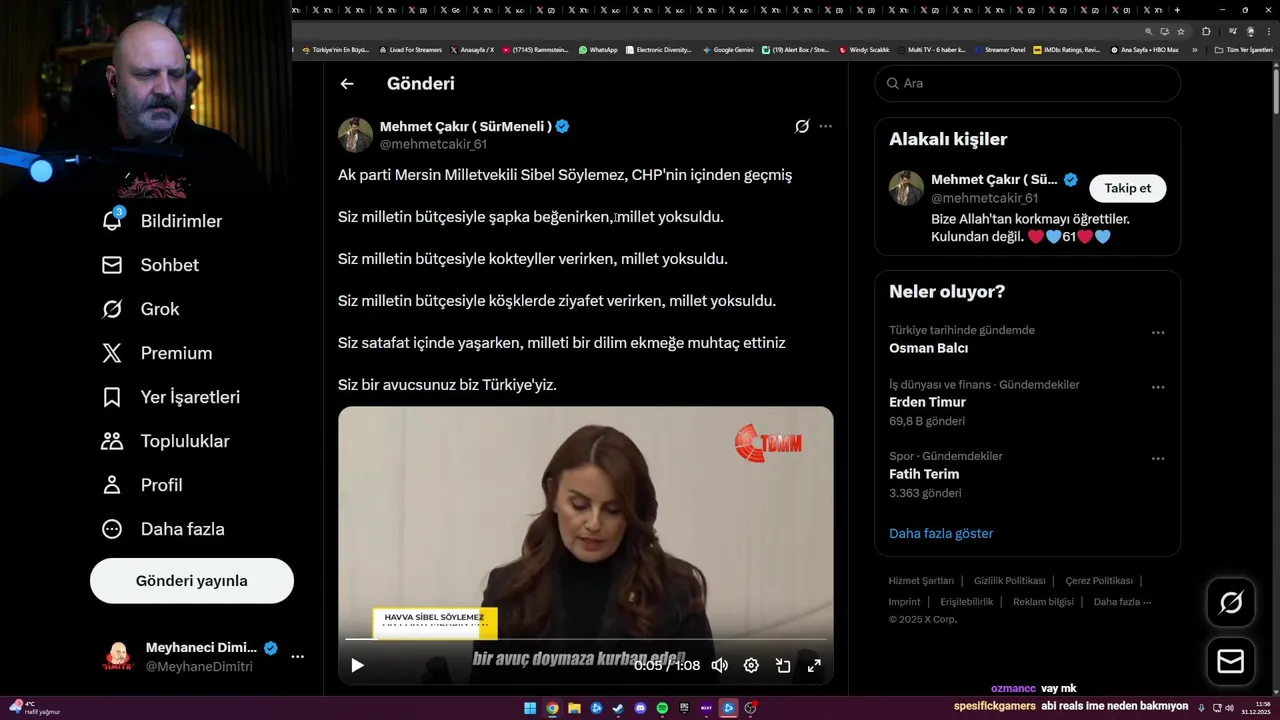Open the Anasayfa / X bookmark
The width and height of the screenshot is (1280, 720).
point(472,50)
